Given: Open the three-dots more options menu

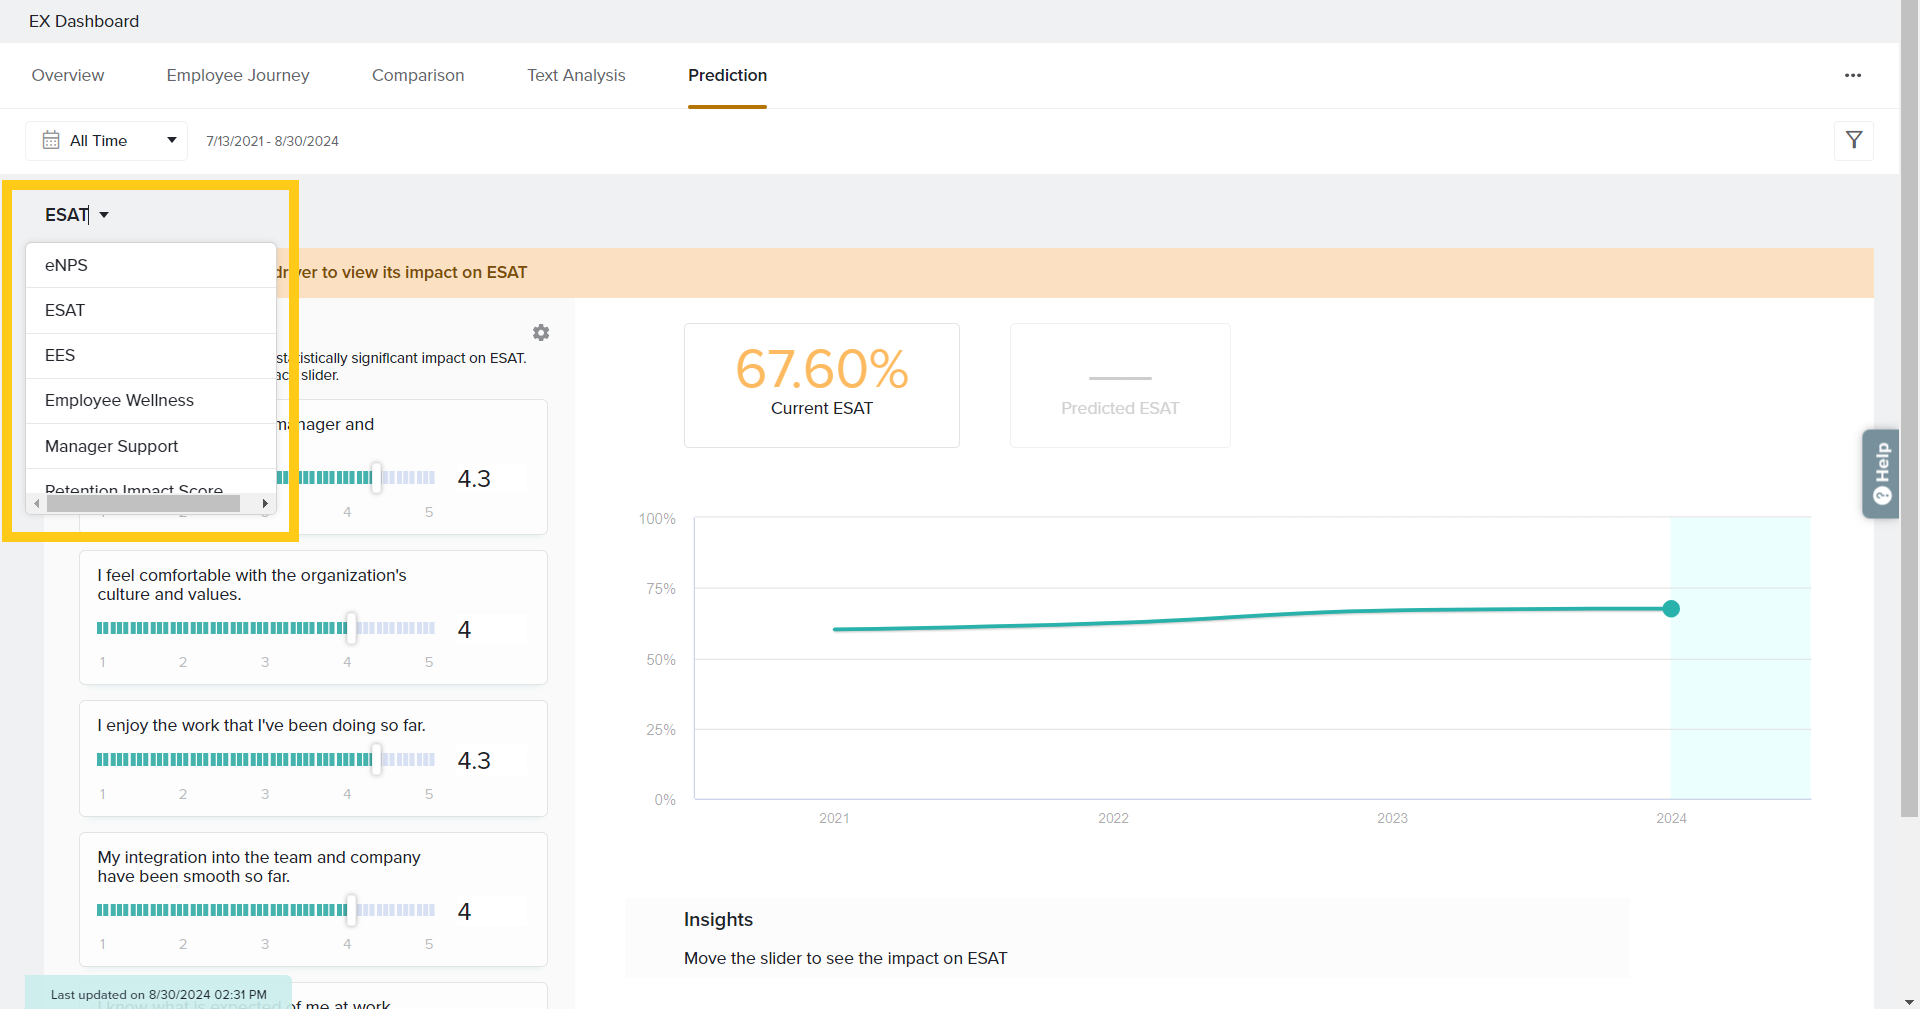Looking at the screenshot, I should 1852,76.
